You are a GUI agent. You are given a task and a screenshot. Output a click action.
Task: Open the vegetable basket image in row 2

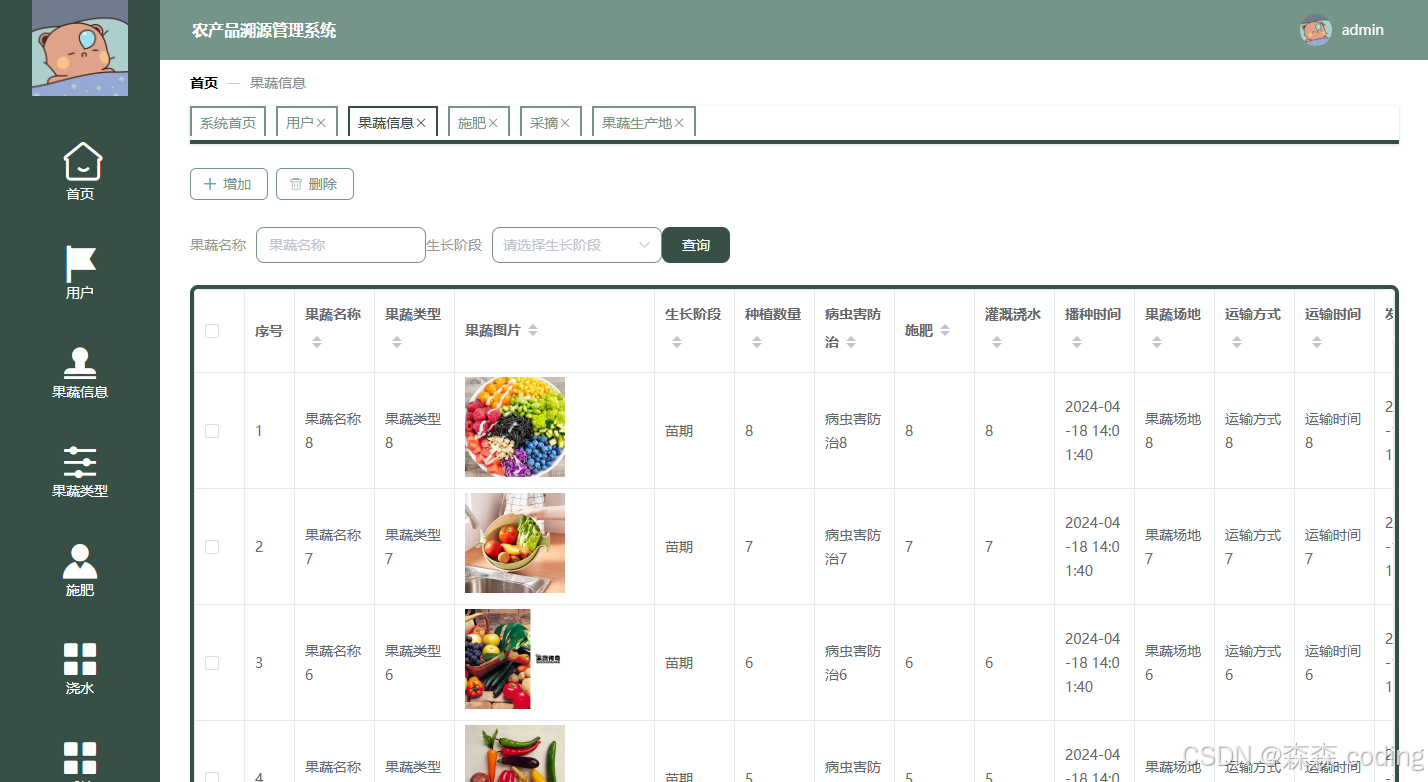click(515, 543)
